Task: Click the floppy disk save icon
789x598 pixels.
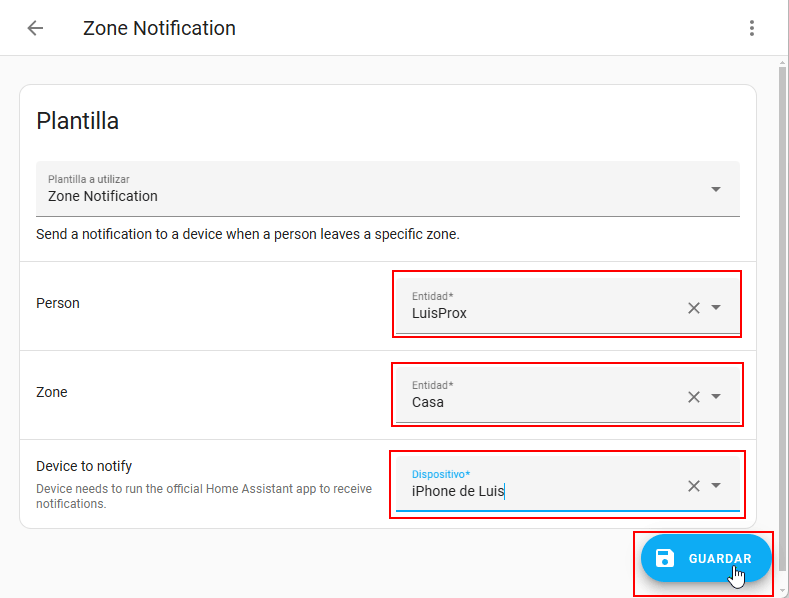Action: (x=665, y=559)
